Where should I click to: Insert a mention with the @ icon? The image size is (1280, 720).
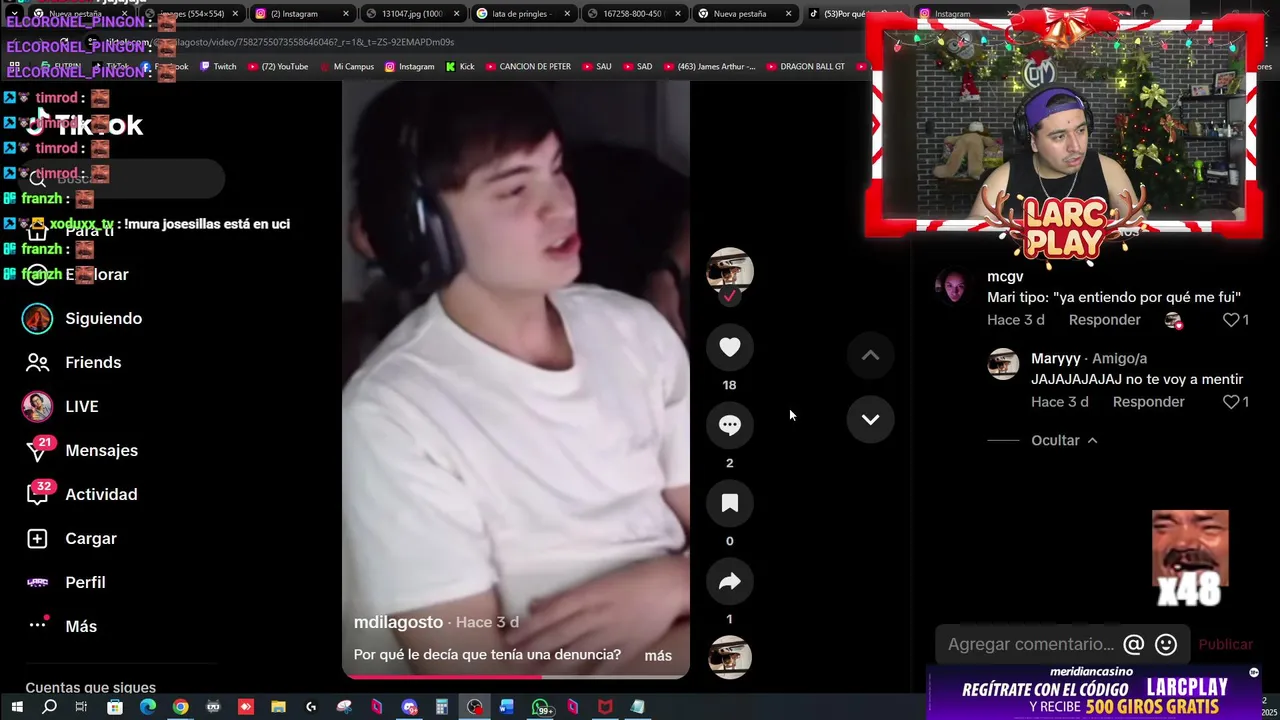(1133, 645)
